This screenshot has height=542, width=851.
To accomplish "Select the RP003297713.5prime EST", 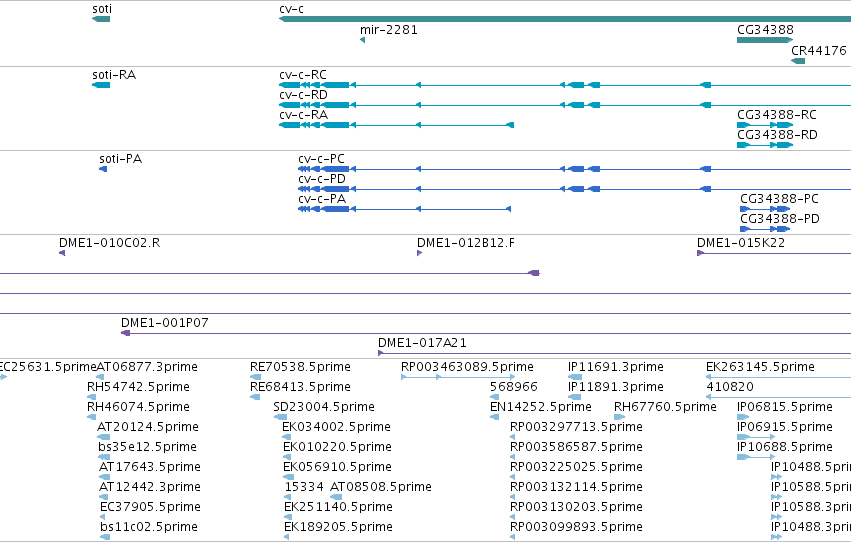I will click(512, 437).
